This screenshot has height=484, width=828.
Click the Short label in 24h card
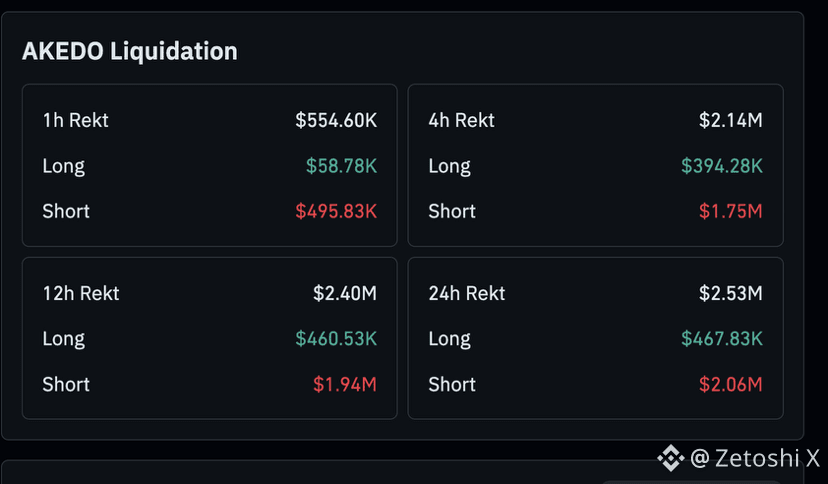tap(452, 384)
